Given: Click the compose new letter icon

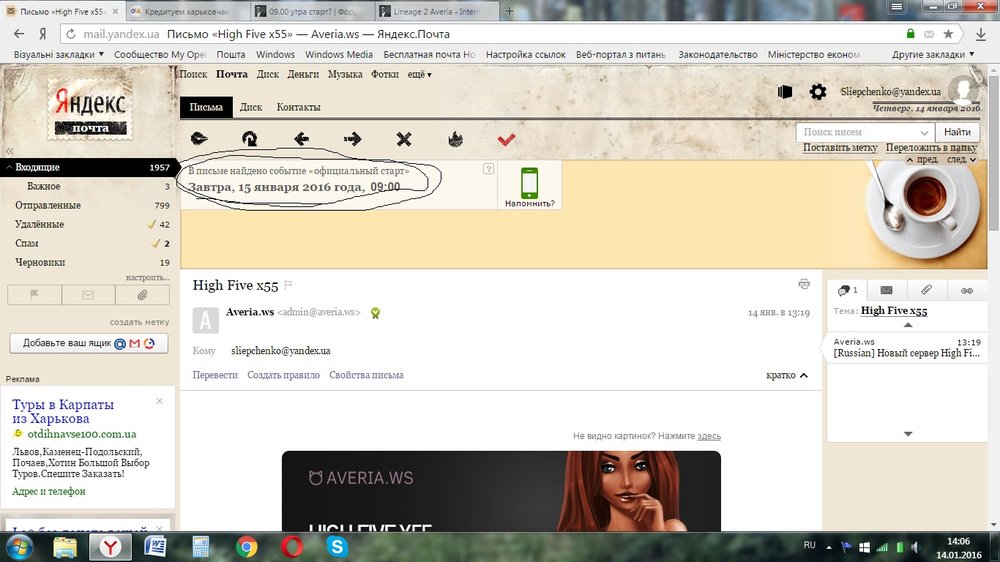Looking at the screenshot, I should tap(198, 139).
